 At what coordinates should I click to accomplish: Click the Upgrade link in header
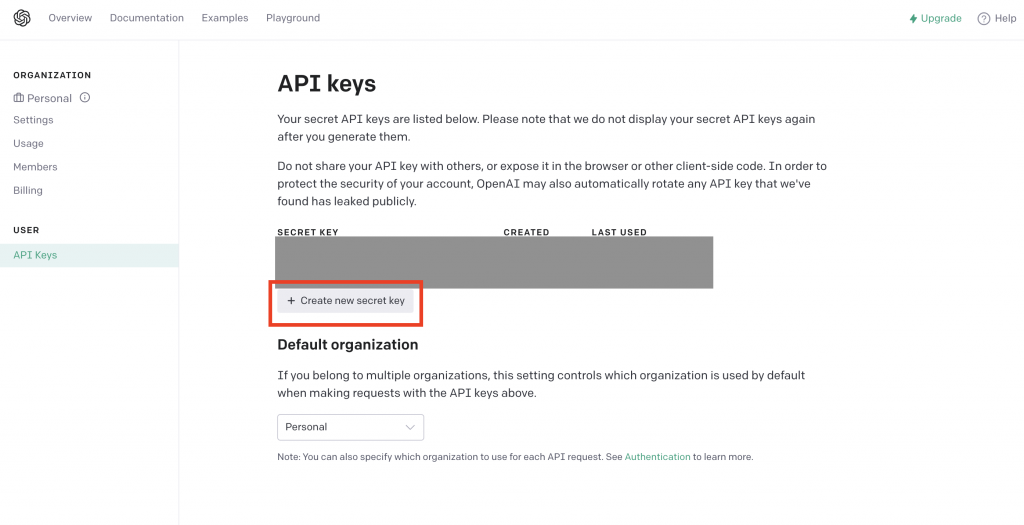click(941, 19)
